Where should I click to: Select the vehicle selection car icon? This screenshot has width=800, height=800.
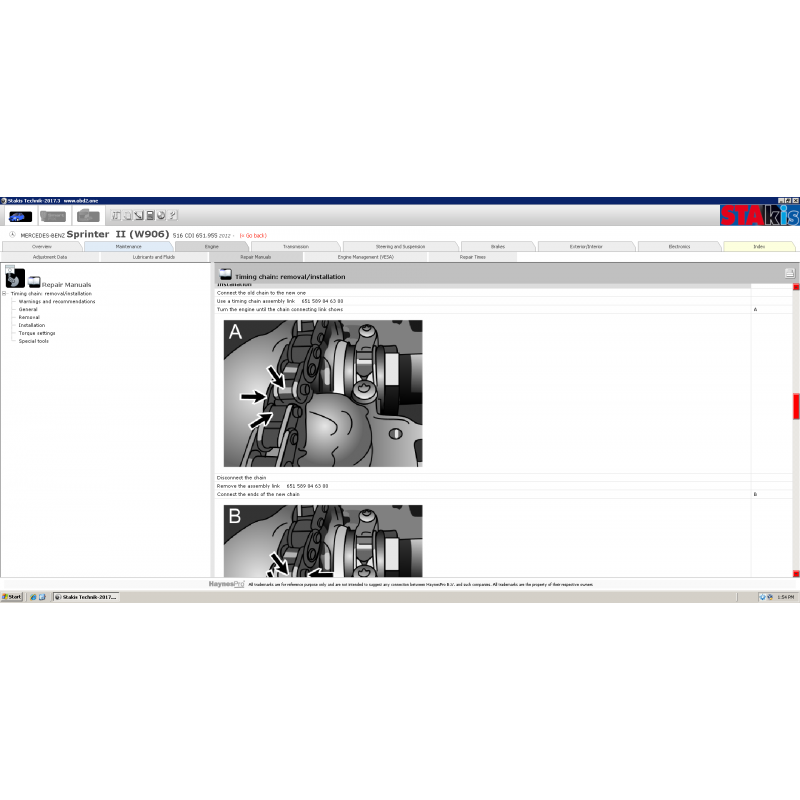pyautogui.click(x=20, y=215)
